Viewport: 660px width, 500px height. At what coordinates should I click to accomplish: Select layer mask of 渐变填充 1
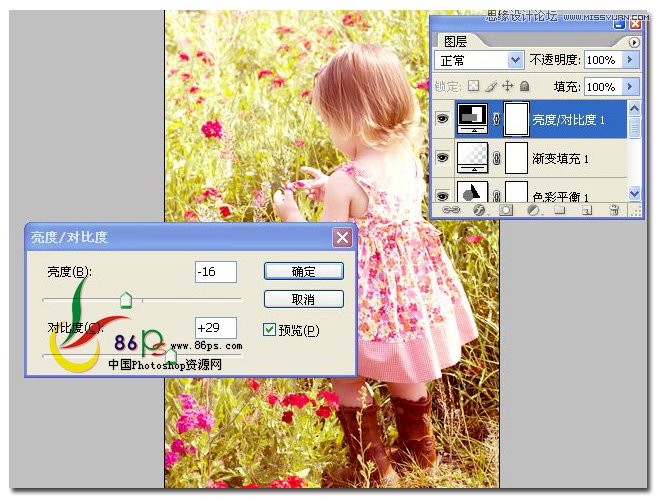click(516, 157)
